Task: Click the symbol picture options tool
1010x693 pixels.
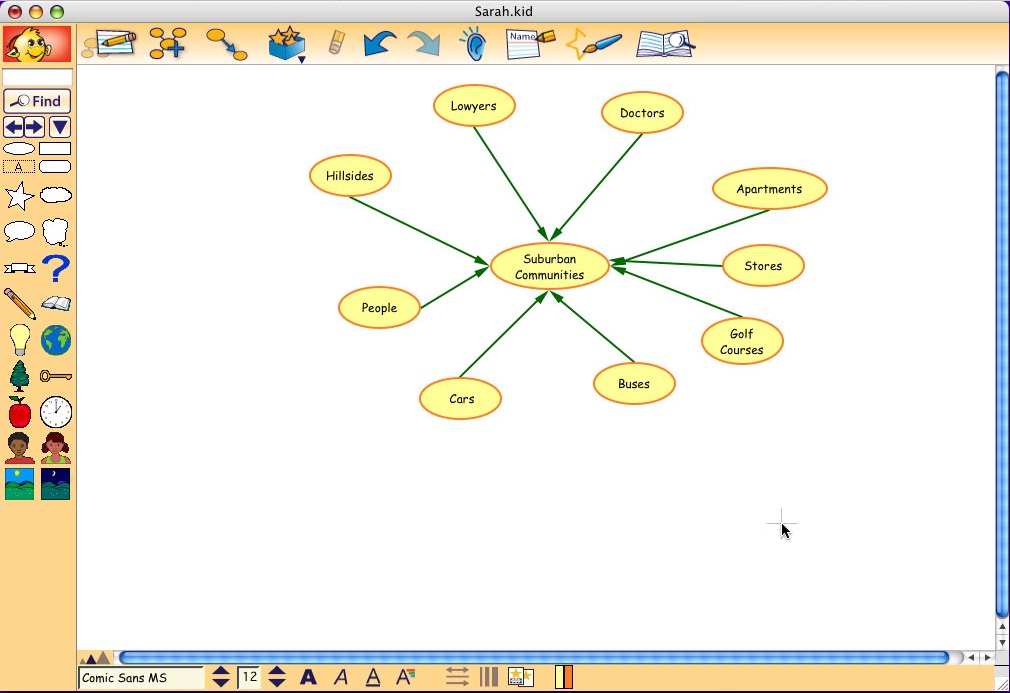Action: 520,677
